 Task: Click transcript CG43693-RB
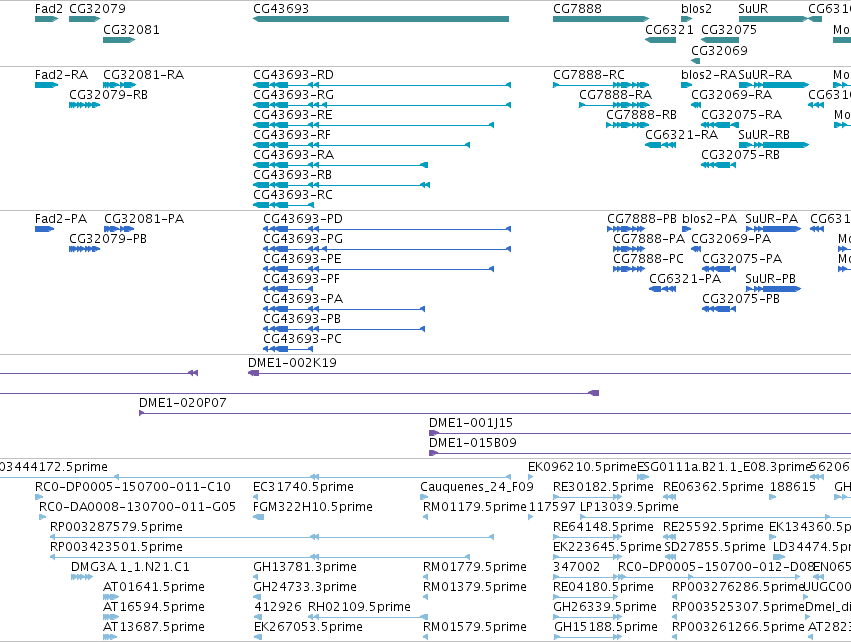pyautogui.click(x=293, y=175)
